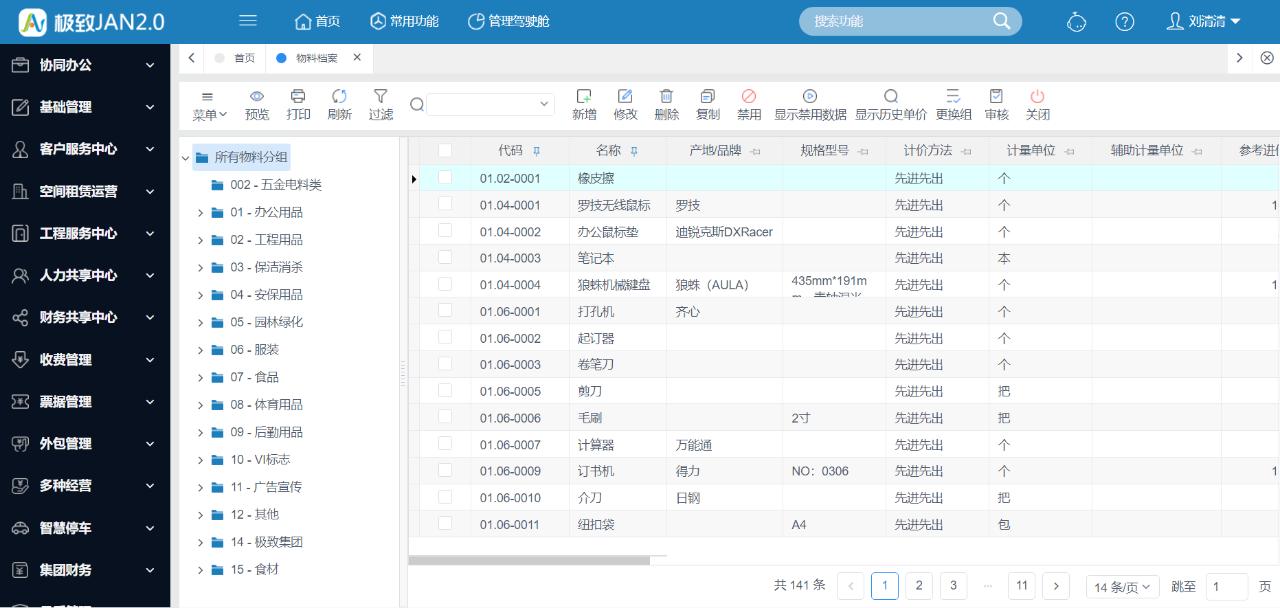Select the checkbox for 罗技无线鼠标 row
This screenshot has width=1280, height=608.
coord(445,205)
